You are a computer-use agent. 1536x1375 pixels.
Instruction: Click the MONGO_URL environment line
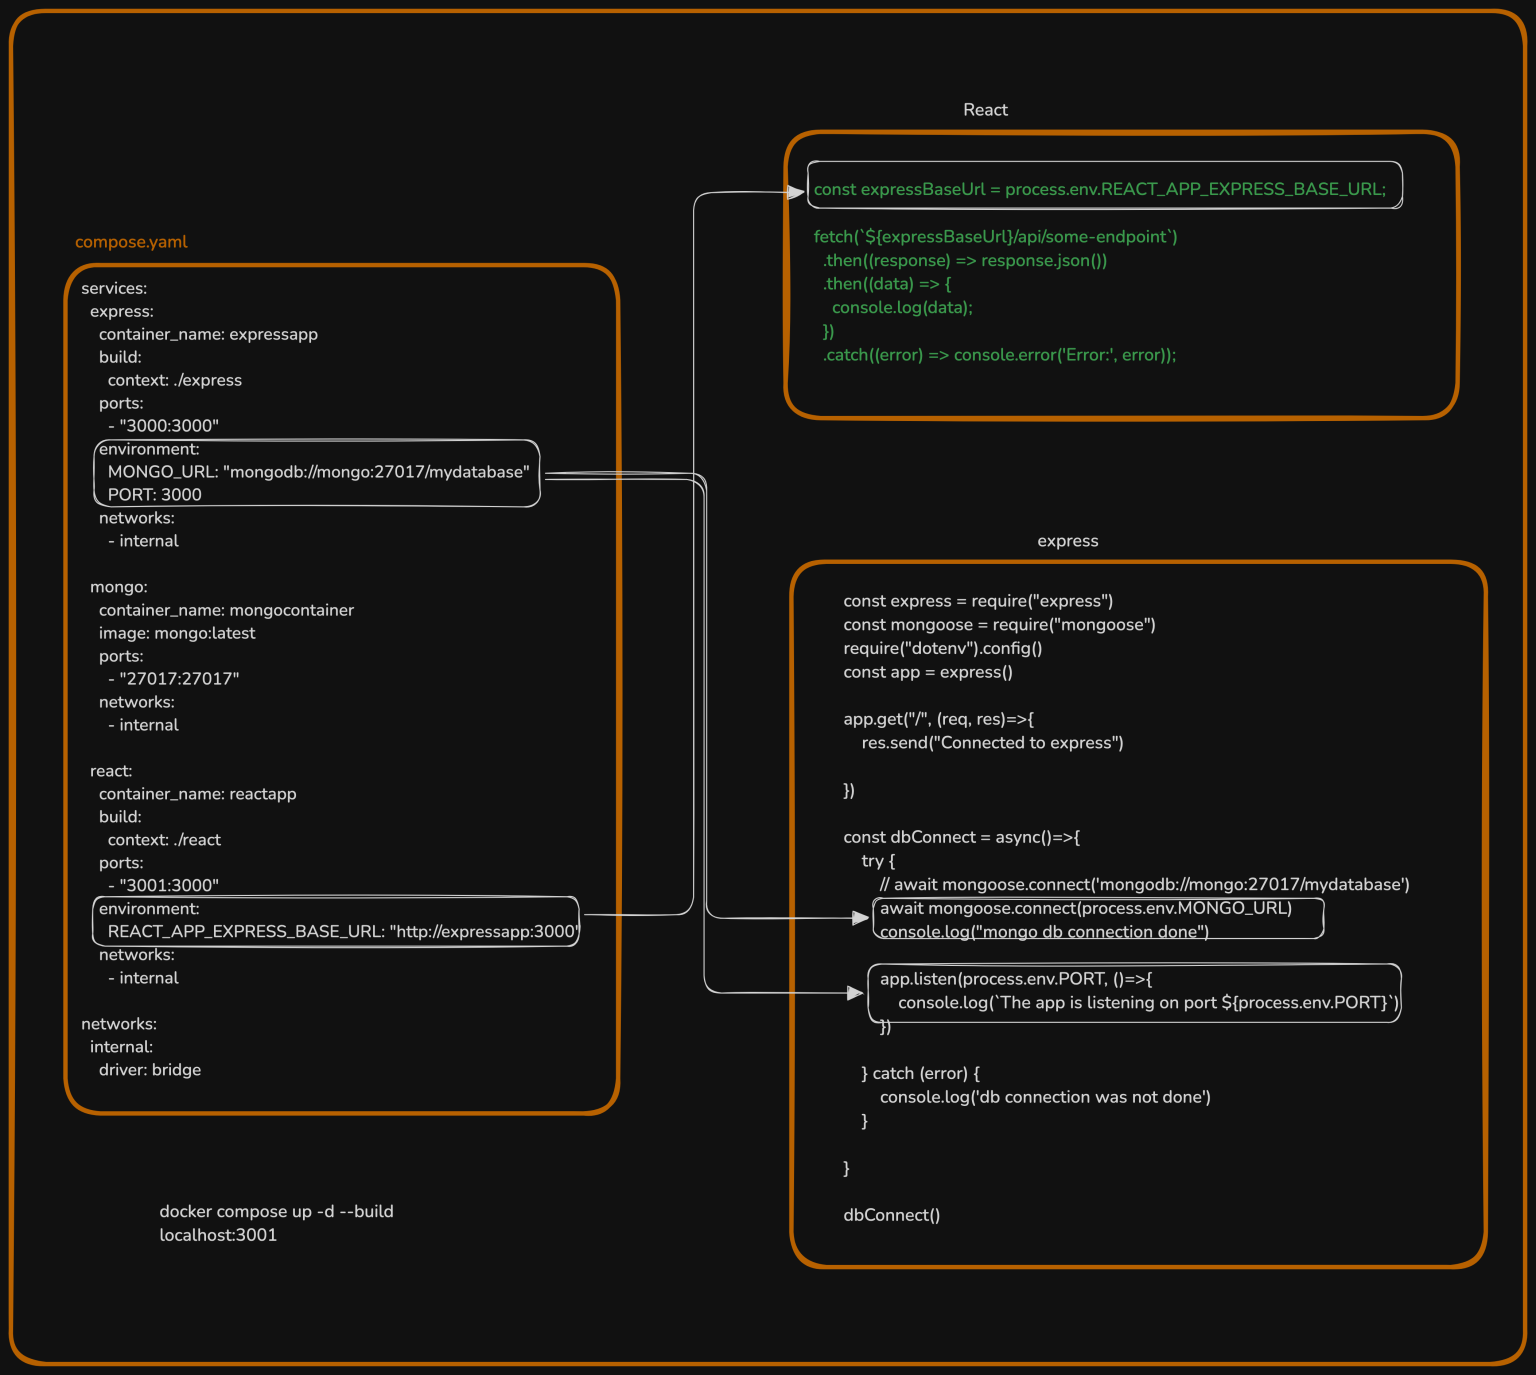(x=318, y=472)
